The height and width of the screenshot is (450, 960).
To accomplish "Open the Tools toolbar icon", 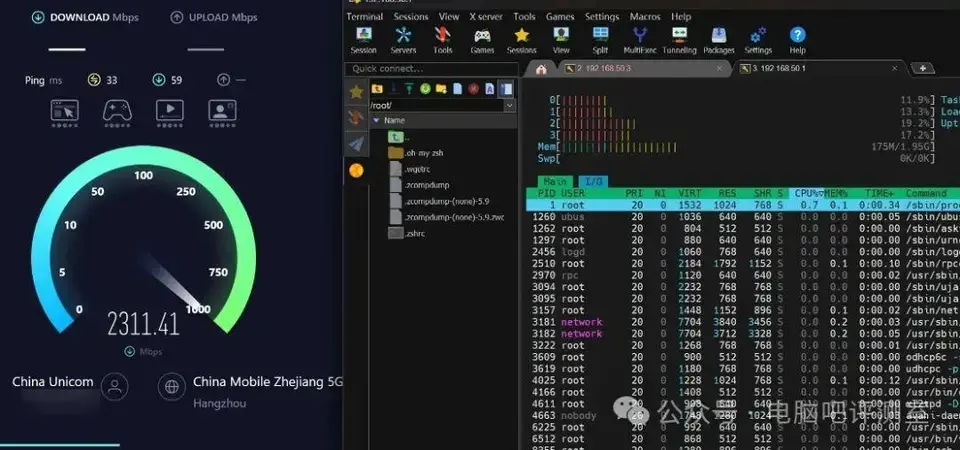I will [x=443, y=40].
